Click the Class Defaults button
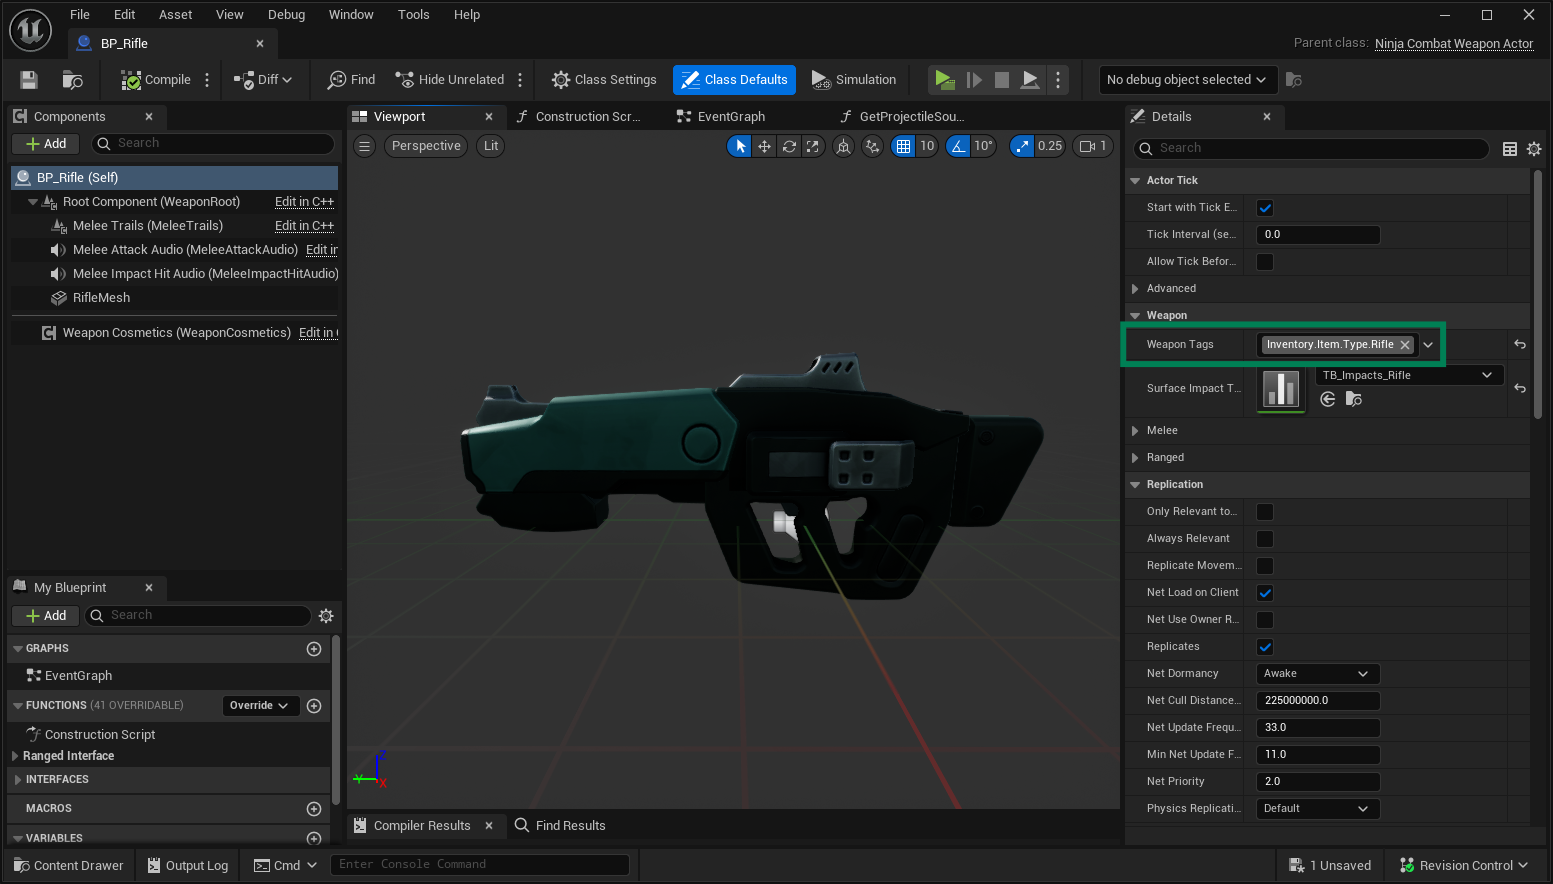This screenshot has height=884, width=1553. (734, 80)
